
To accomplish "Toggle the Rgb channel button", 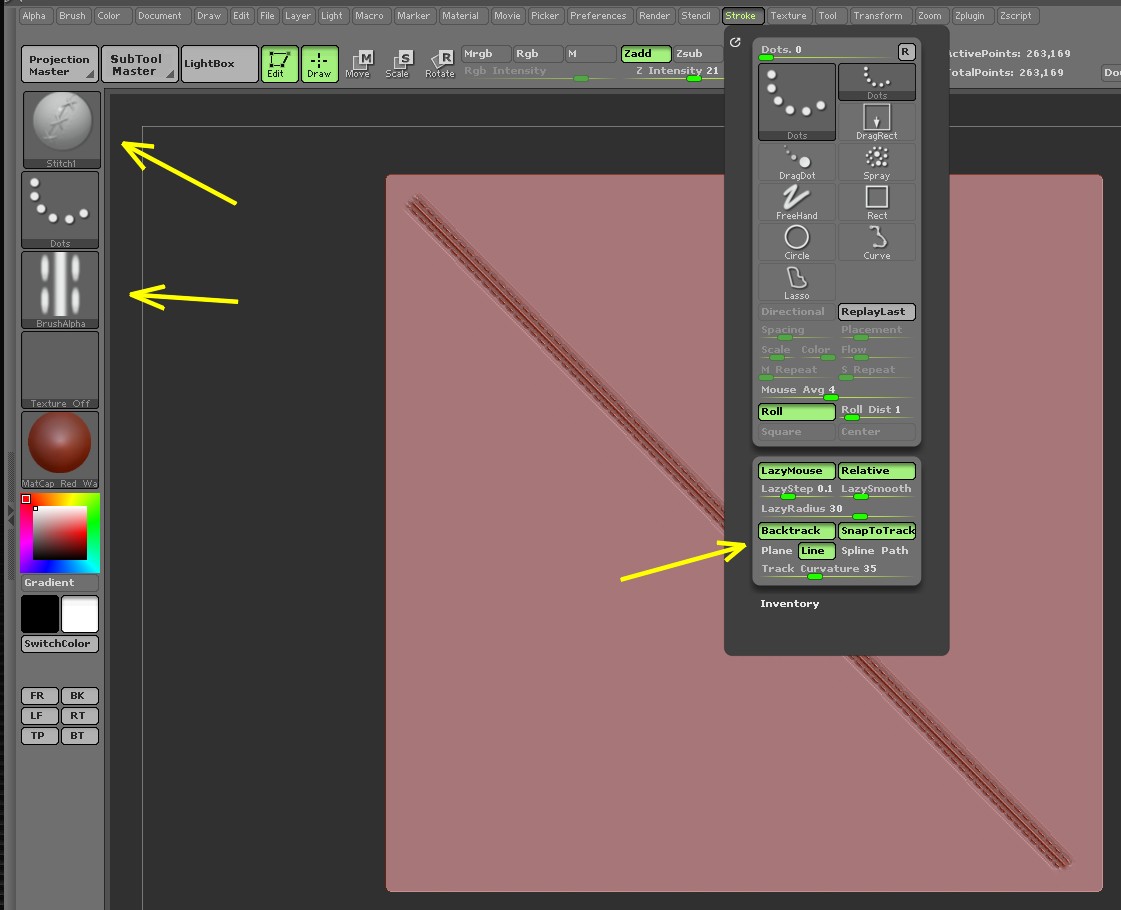I will click(537, 54).
